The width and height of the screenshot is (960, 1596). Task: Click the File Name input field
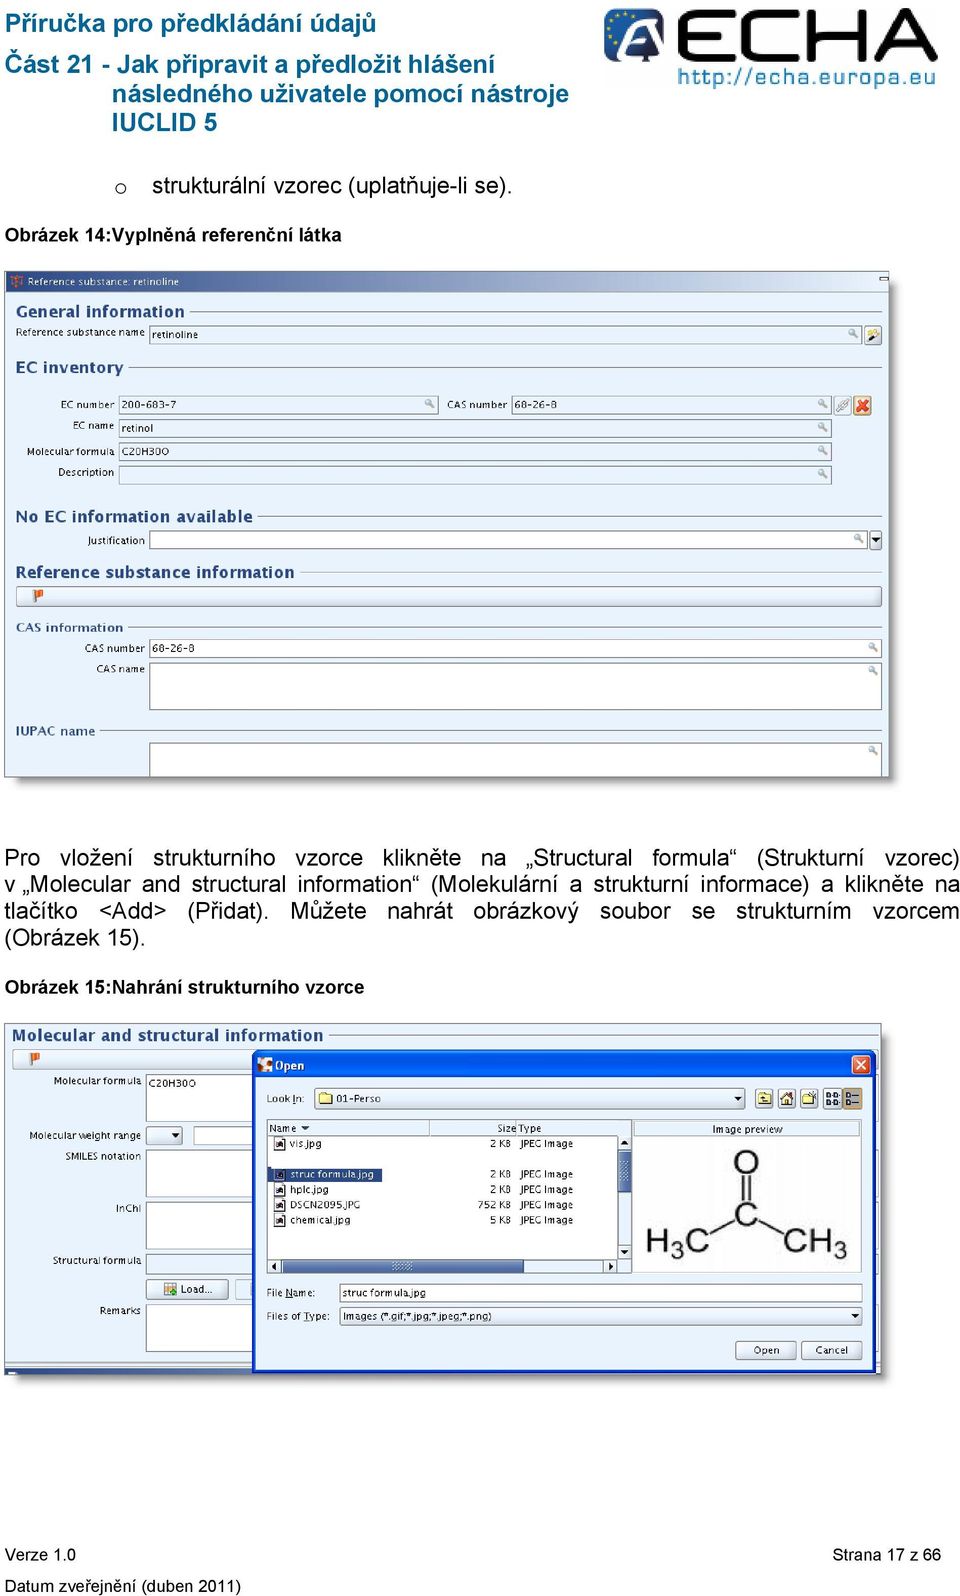[x=600, y=1293]
